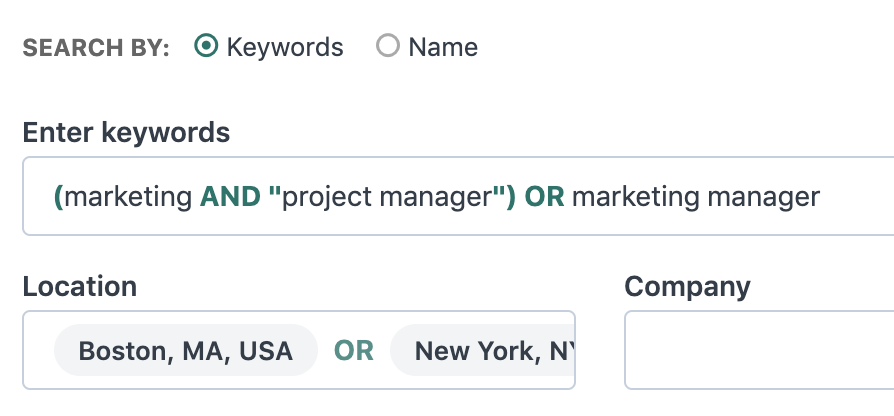This screenshot has width=894, height=416.
Task: Click the AND operator in the keyword query
Action: [x=230, y=197]
